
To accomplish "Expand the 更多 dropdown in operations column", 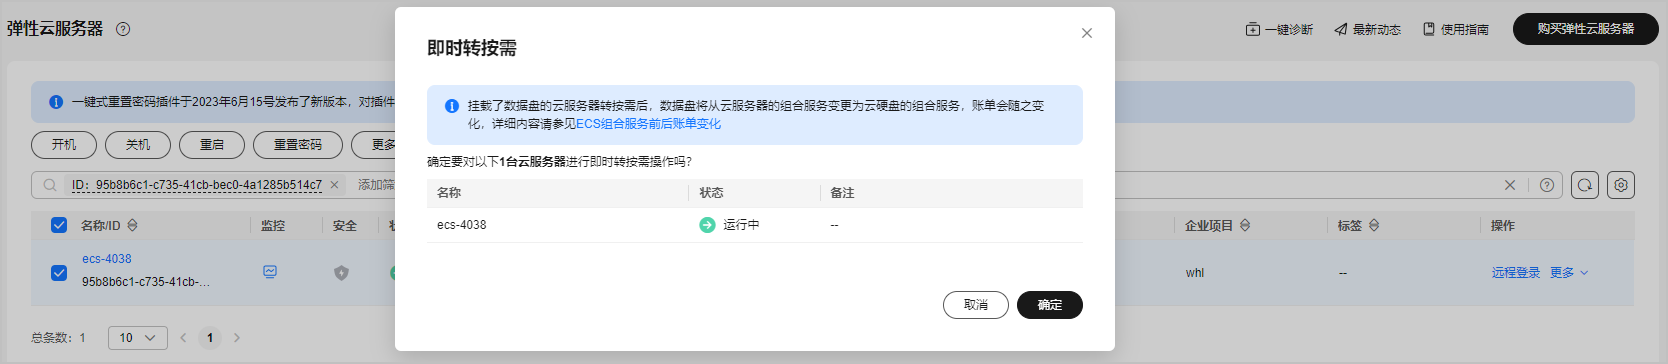I will click(1569, 272).
